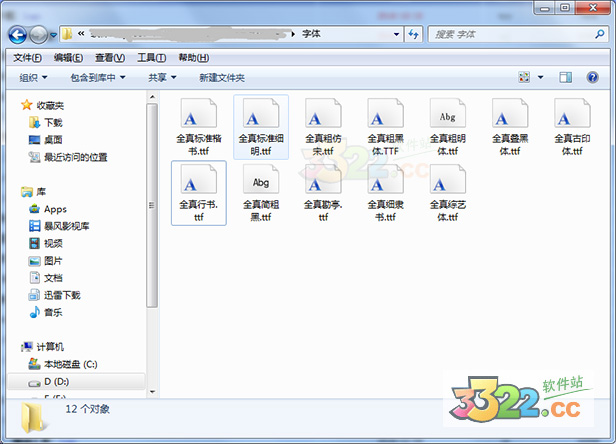Open the 帮助(H) menu
Screen dimensions: 616x444
click(194, 58)
